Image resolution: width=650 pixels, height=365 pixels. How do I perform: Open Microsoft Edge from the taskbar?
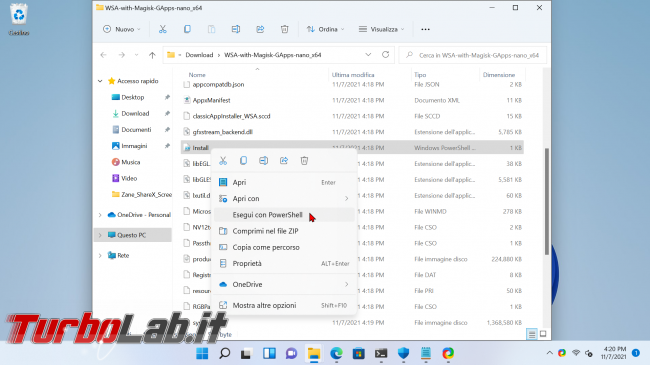coord(336,353)
